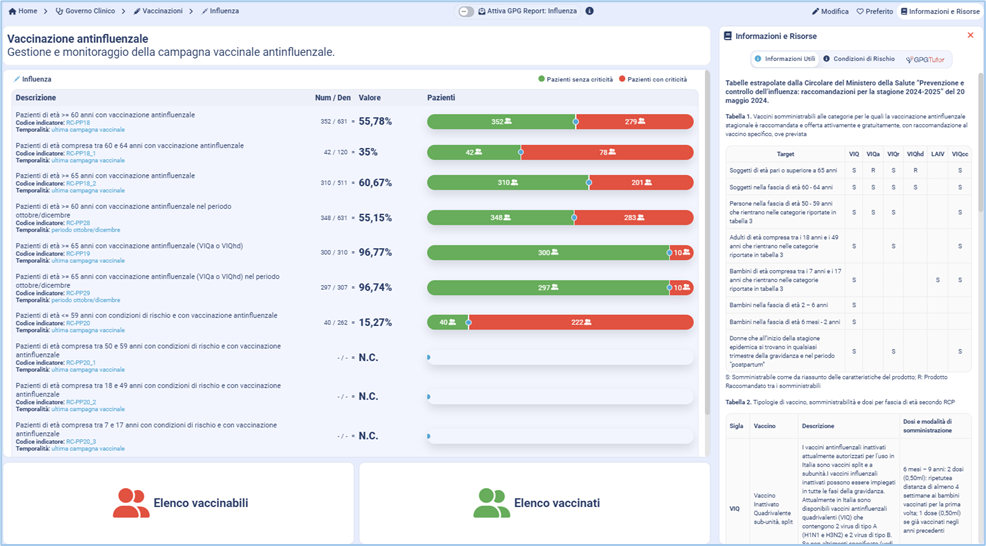Image resolution: width=986 pixels, height=546 pixels.
Task: Click green bar segment showing 352 patients
Action: [500, 121]
